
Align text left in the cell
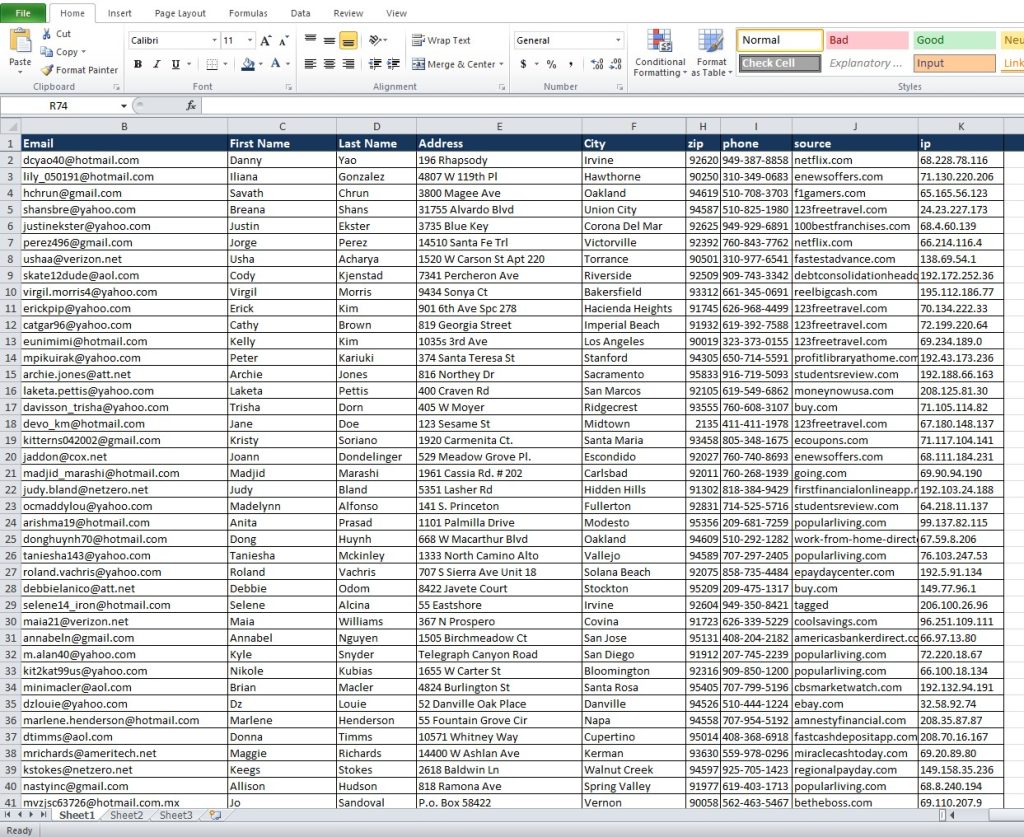point(311,64)
